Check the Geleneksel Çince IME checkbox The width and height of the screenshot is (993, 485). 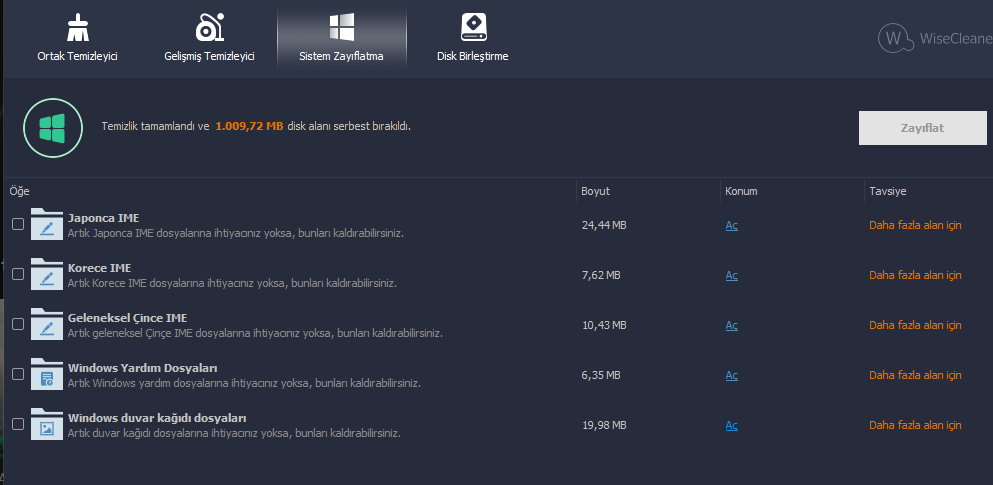(x=18, y=324)
